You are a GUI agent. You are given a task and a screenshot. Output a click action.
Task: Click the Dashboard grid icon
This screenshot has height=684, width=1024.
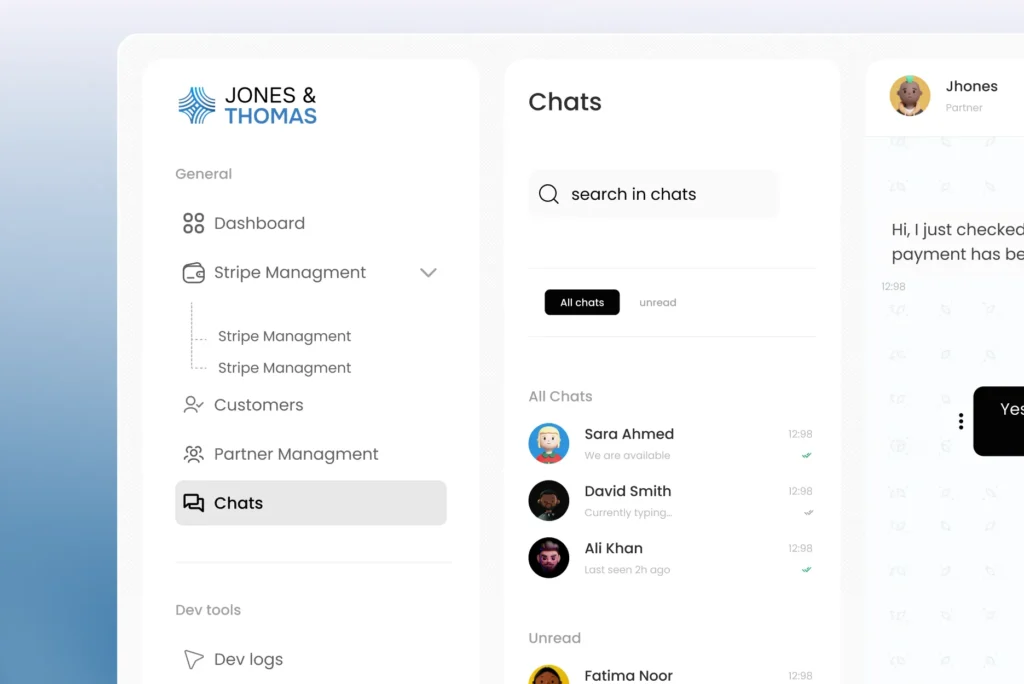(193, 223)
